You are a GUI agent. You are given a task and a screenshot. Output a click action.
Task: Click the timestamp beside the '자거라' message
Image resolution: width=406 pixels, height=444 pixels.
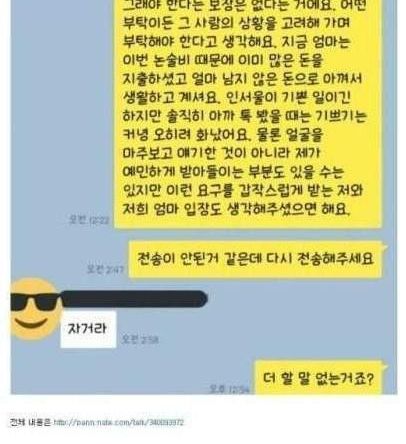click(x=140, y=339)
